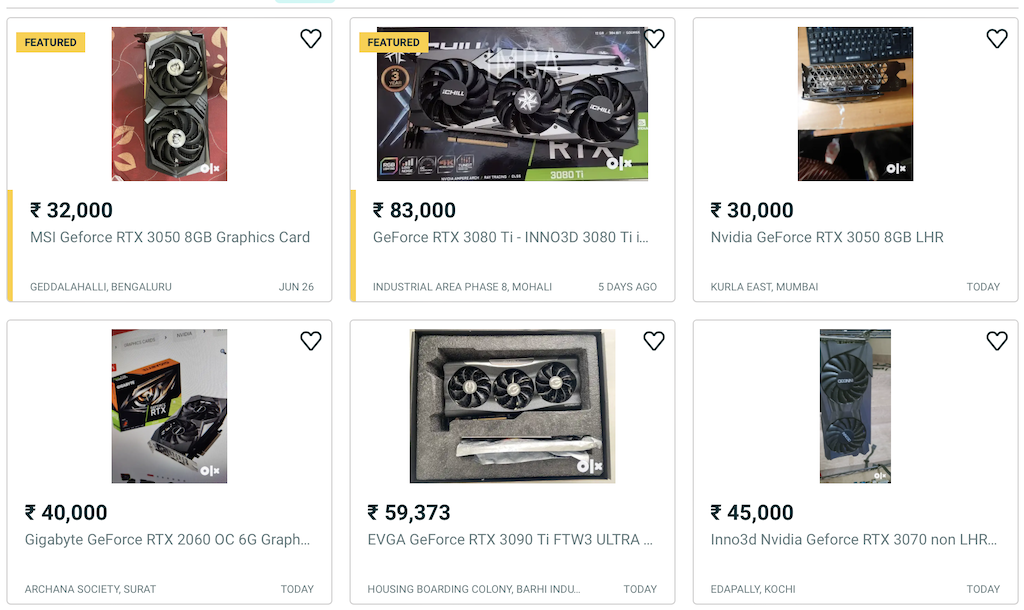The image size is (1024, 610).
Task: View the Kurla East RTX 3050 photo
Action: pyautogui.click(x=855, y=104)
